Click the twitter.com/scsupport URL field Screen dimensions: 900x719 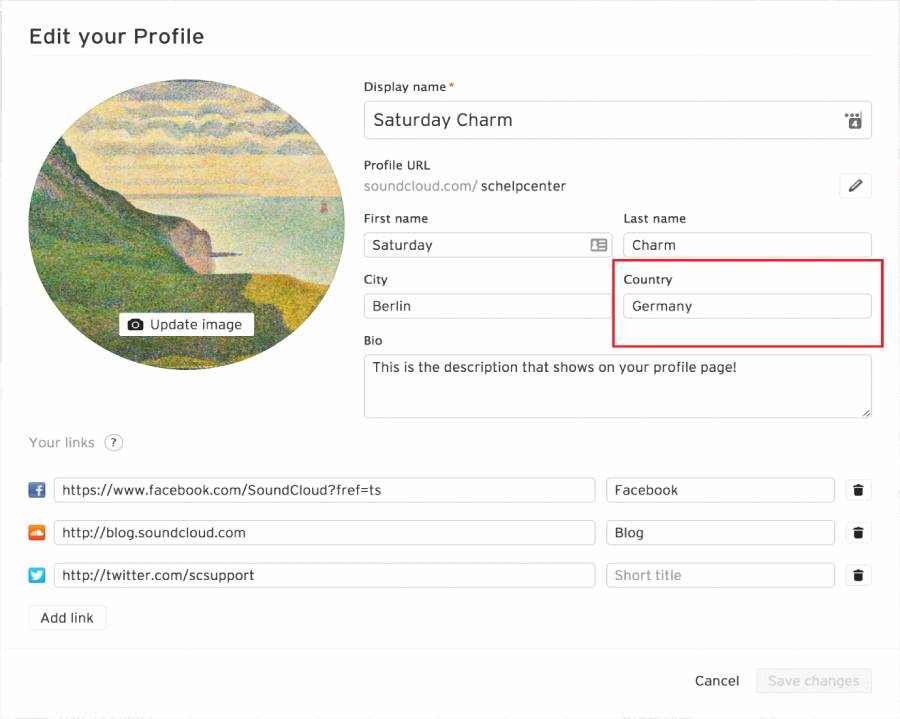324,575
